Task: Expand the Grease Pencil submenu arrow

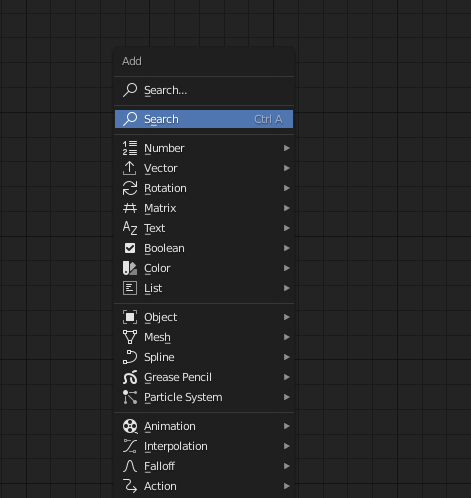Action: pyautogui.click(x=286, y=377)
